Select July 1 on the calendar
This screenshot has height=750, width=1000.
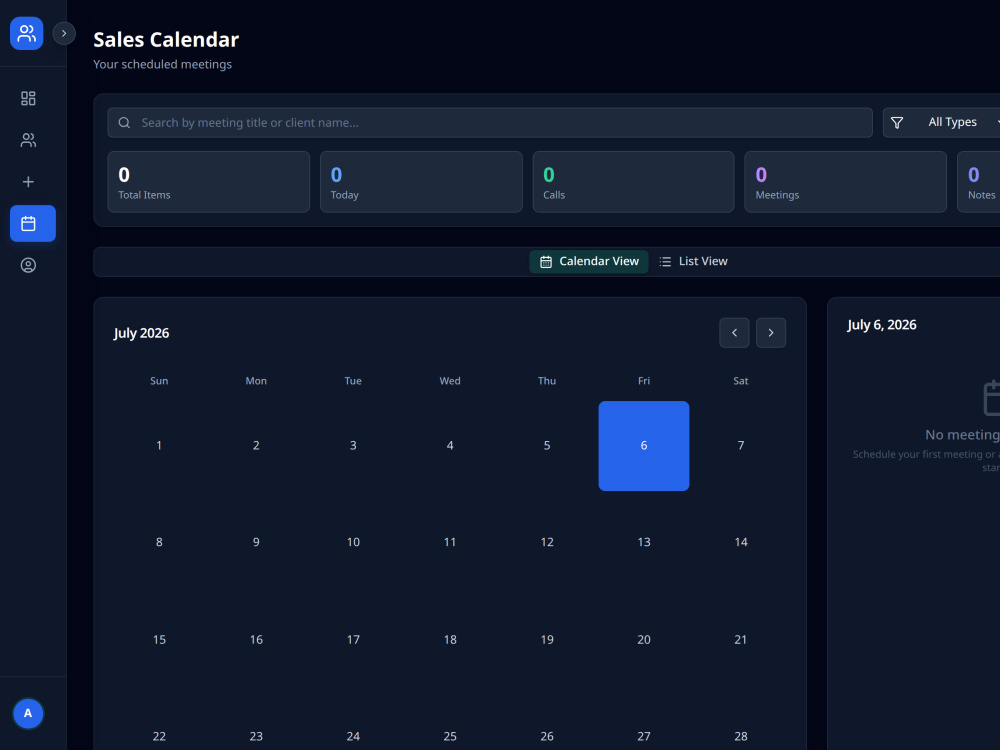(x=159, y=446)
